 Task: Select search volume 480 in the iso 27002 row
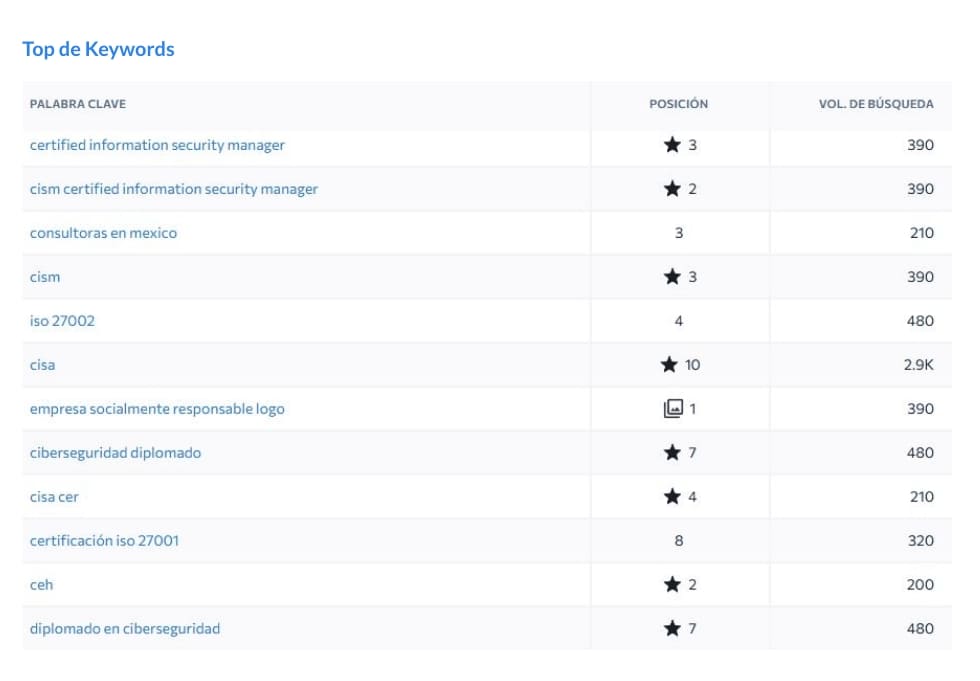[x=920, y=321]
